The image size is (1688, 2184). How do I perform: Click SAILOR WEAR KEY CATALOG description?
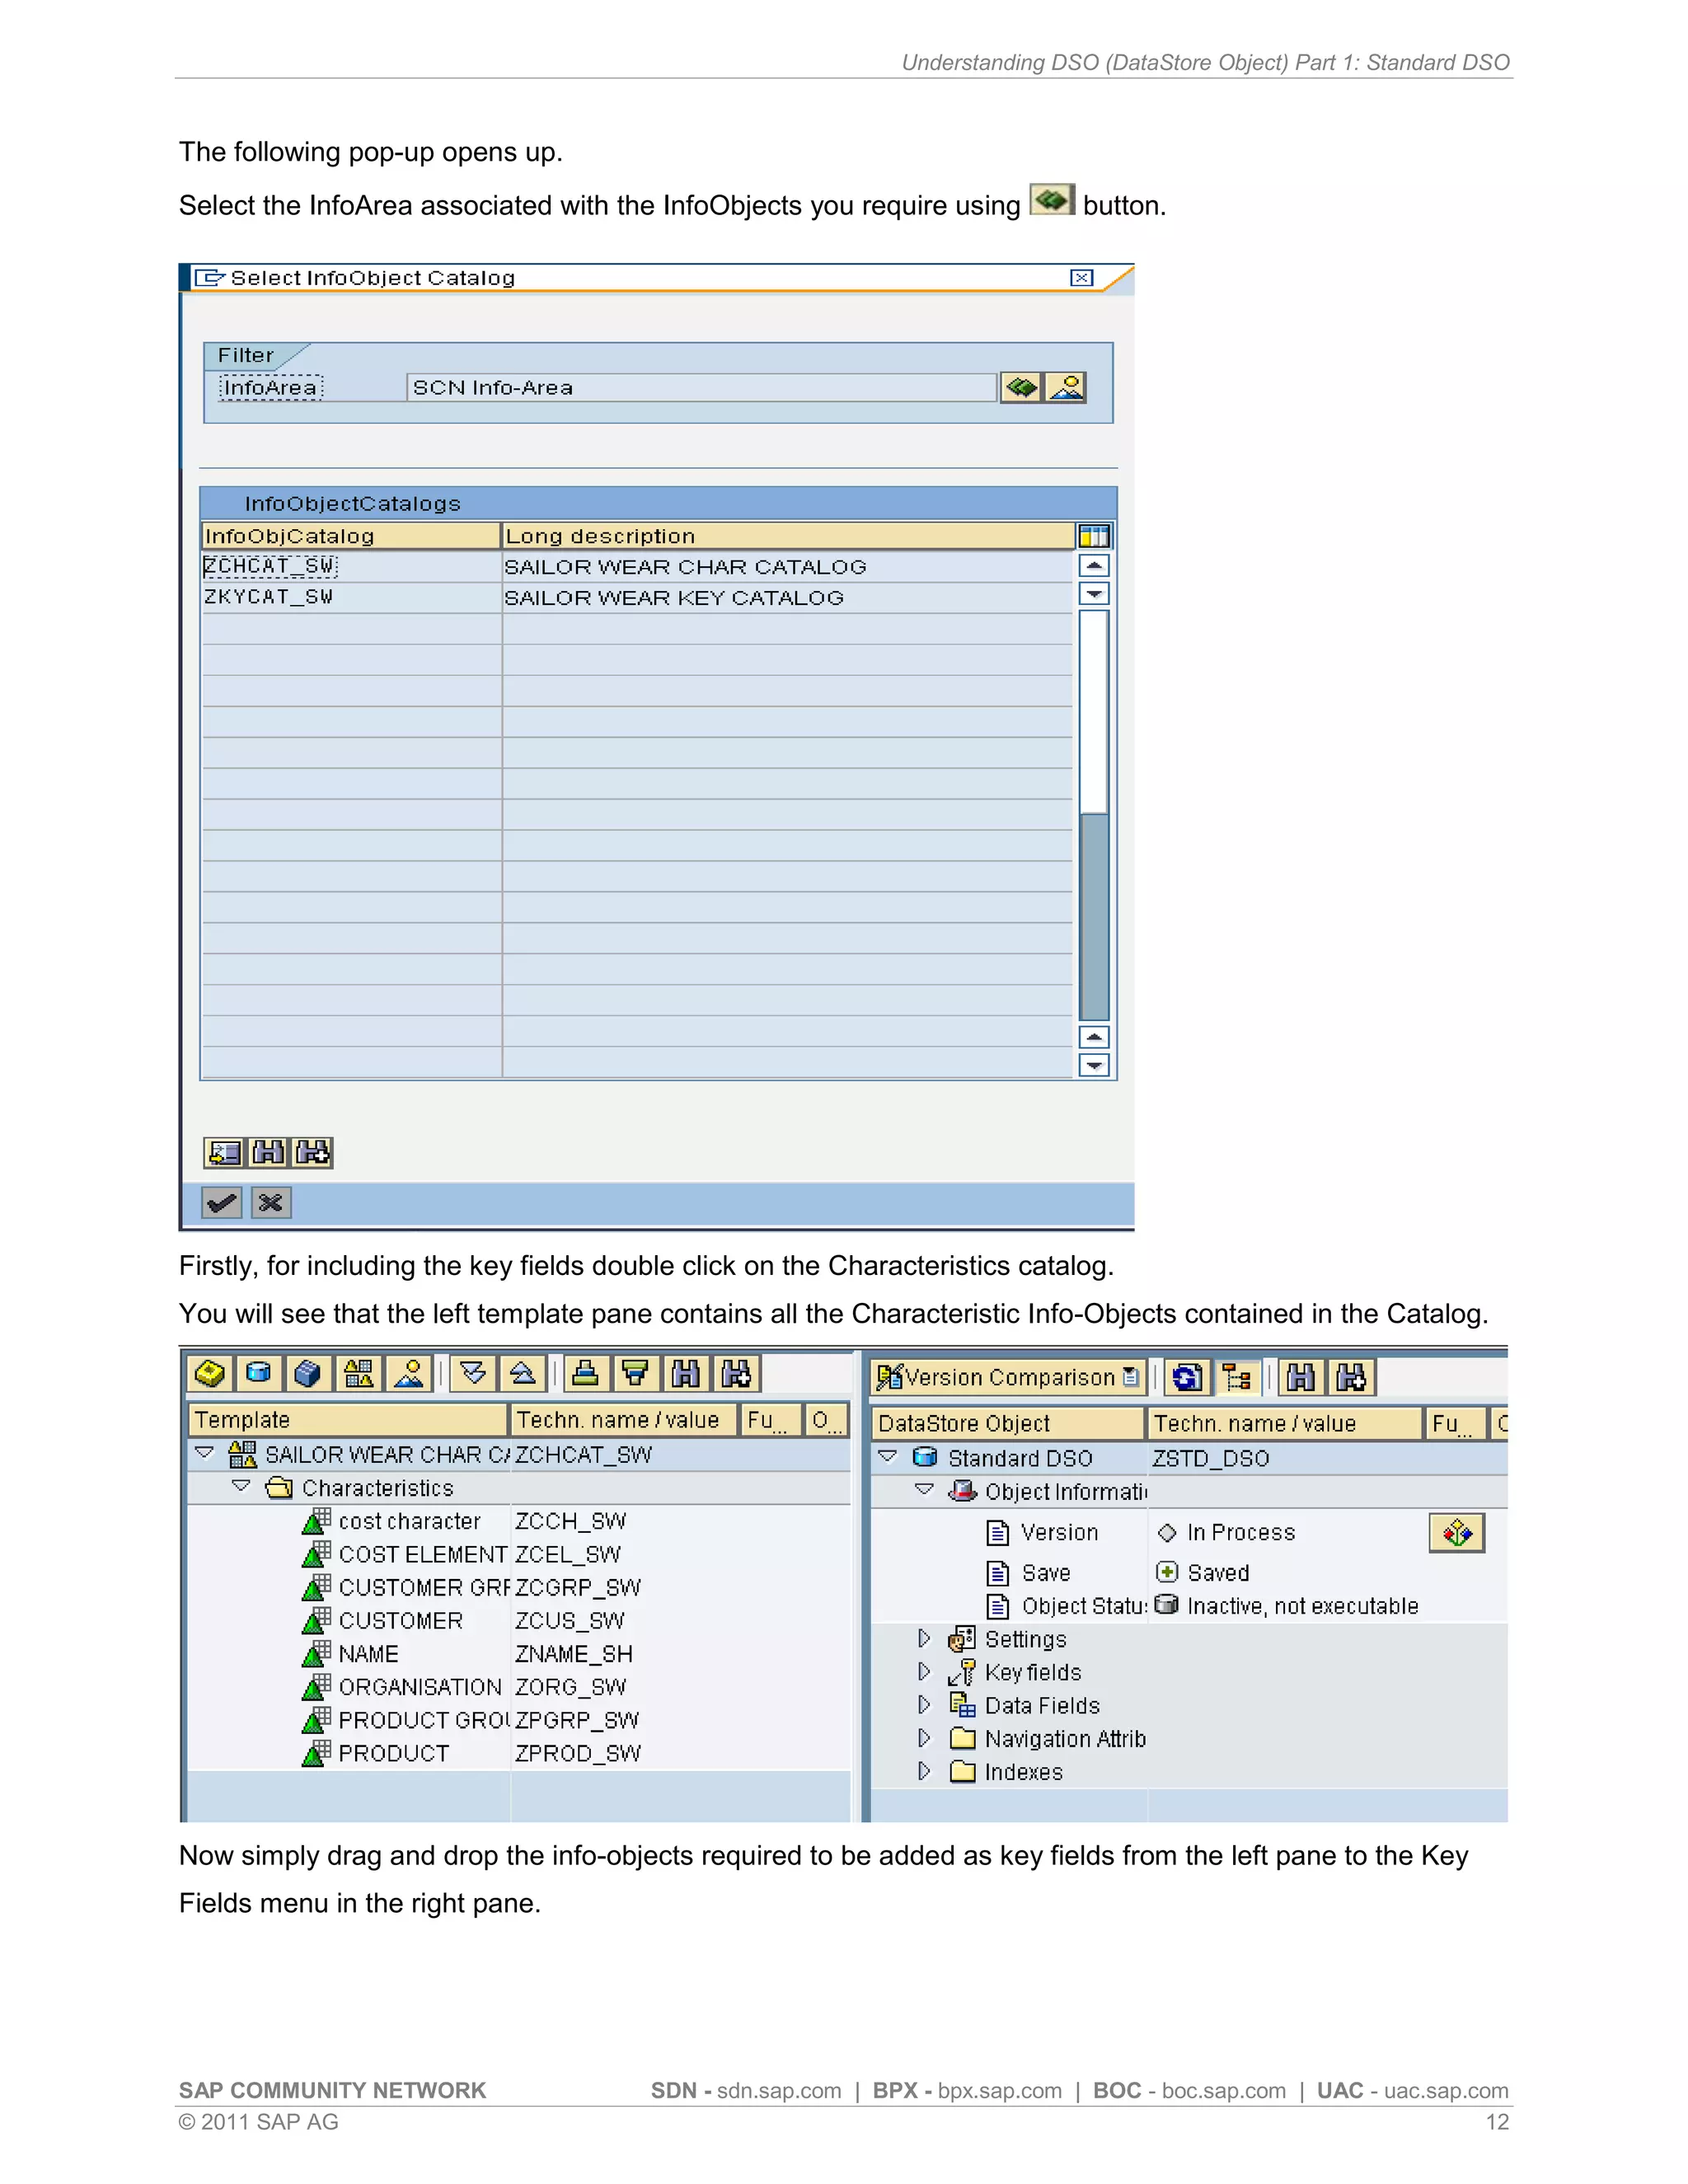[x=674, y=598]
